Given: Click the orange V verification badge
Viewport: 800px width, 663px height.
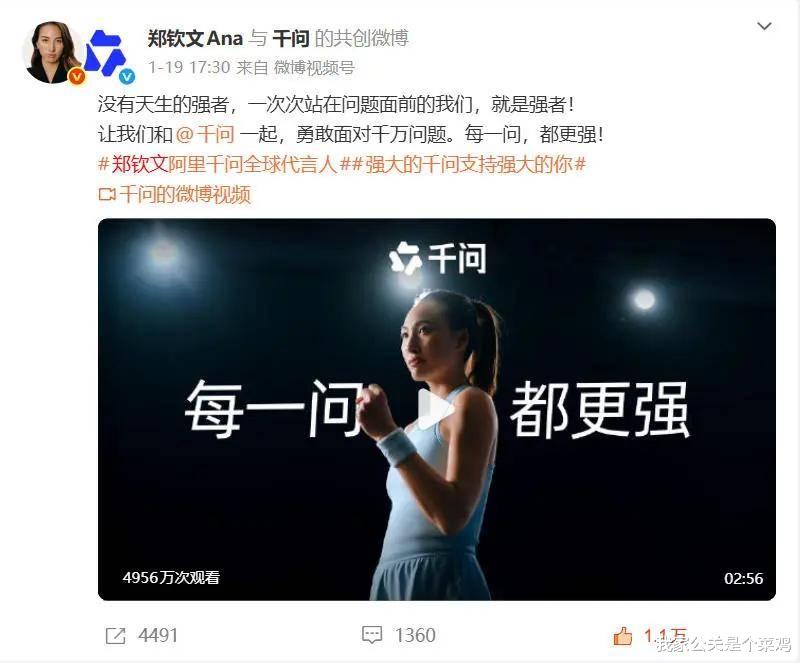Looking at the screenshot, I should 77,77.
